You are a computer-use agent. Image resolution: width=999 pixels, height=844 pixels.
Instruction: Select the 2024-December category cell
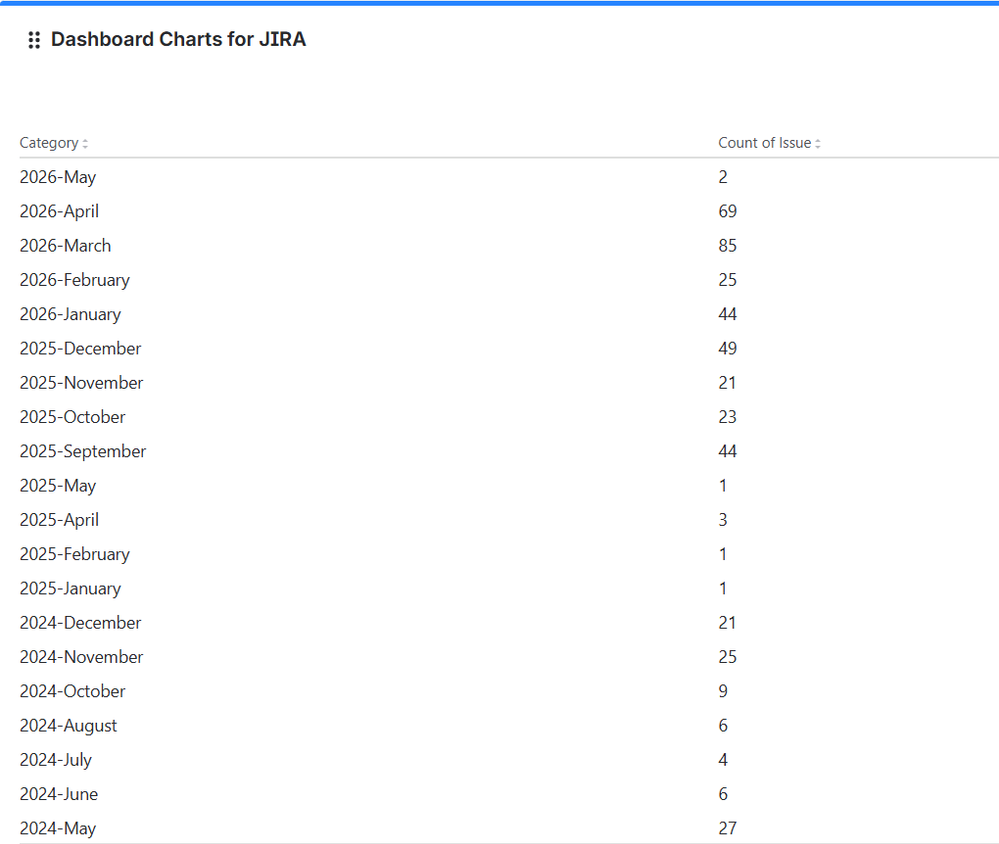pyautogui.click(x=80, y=623)
